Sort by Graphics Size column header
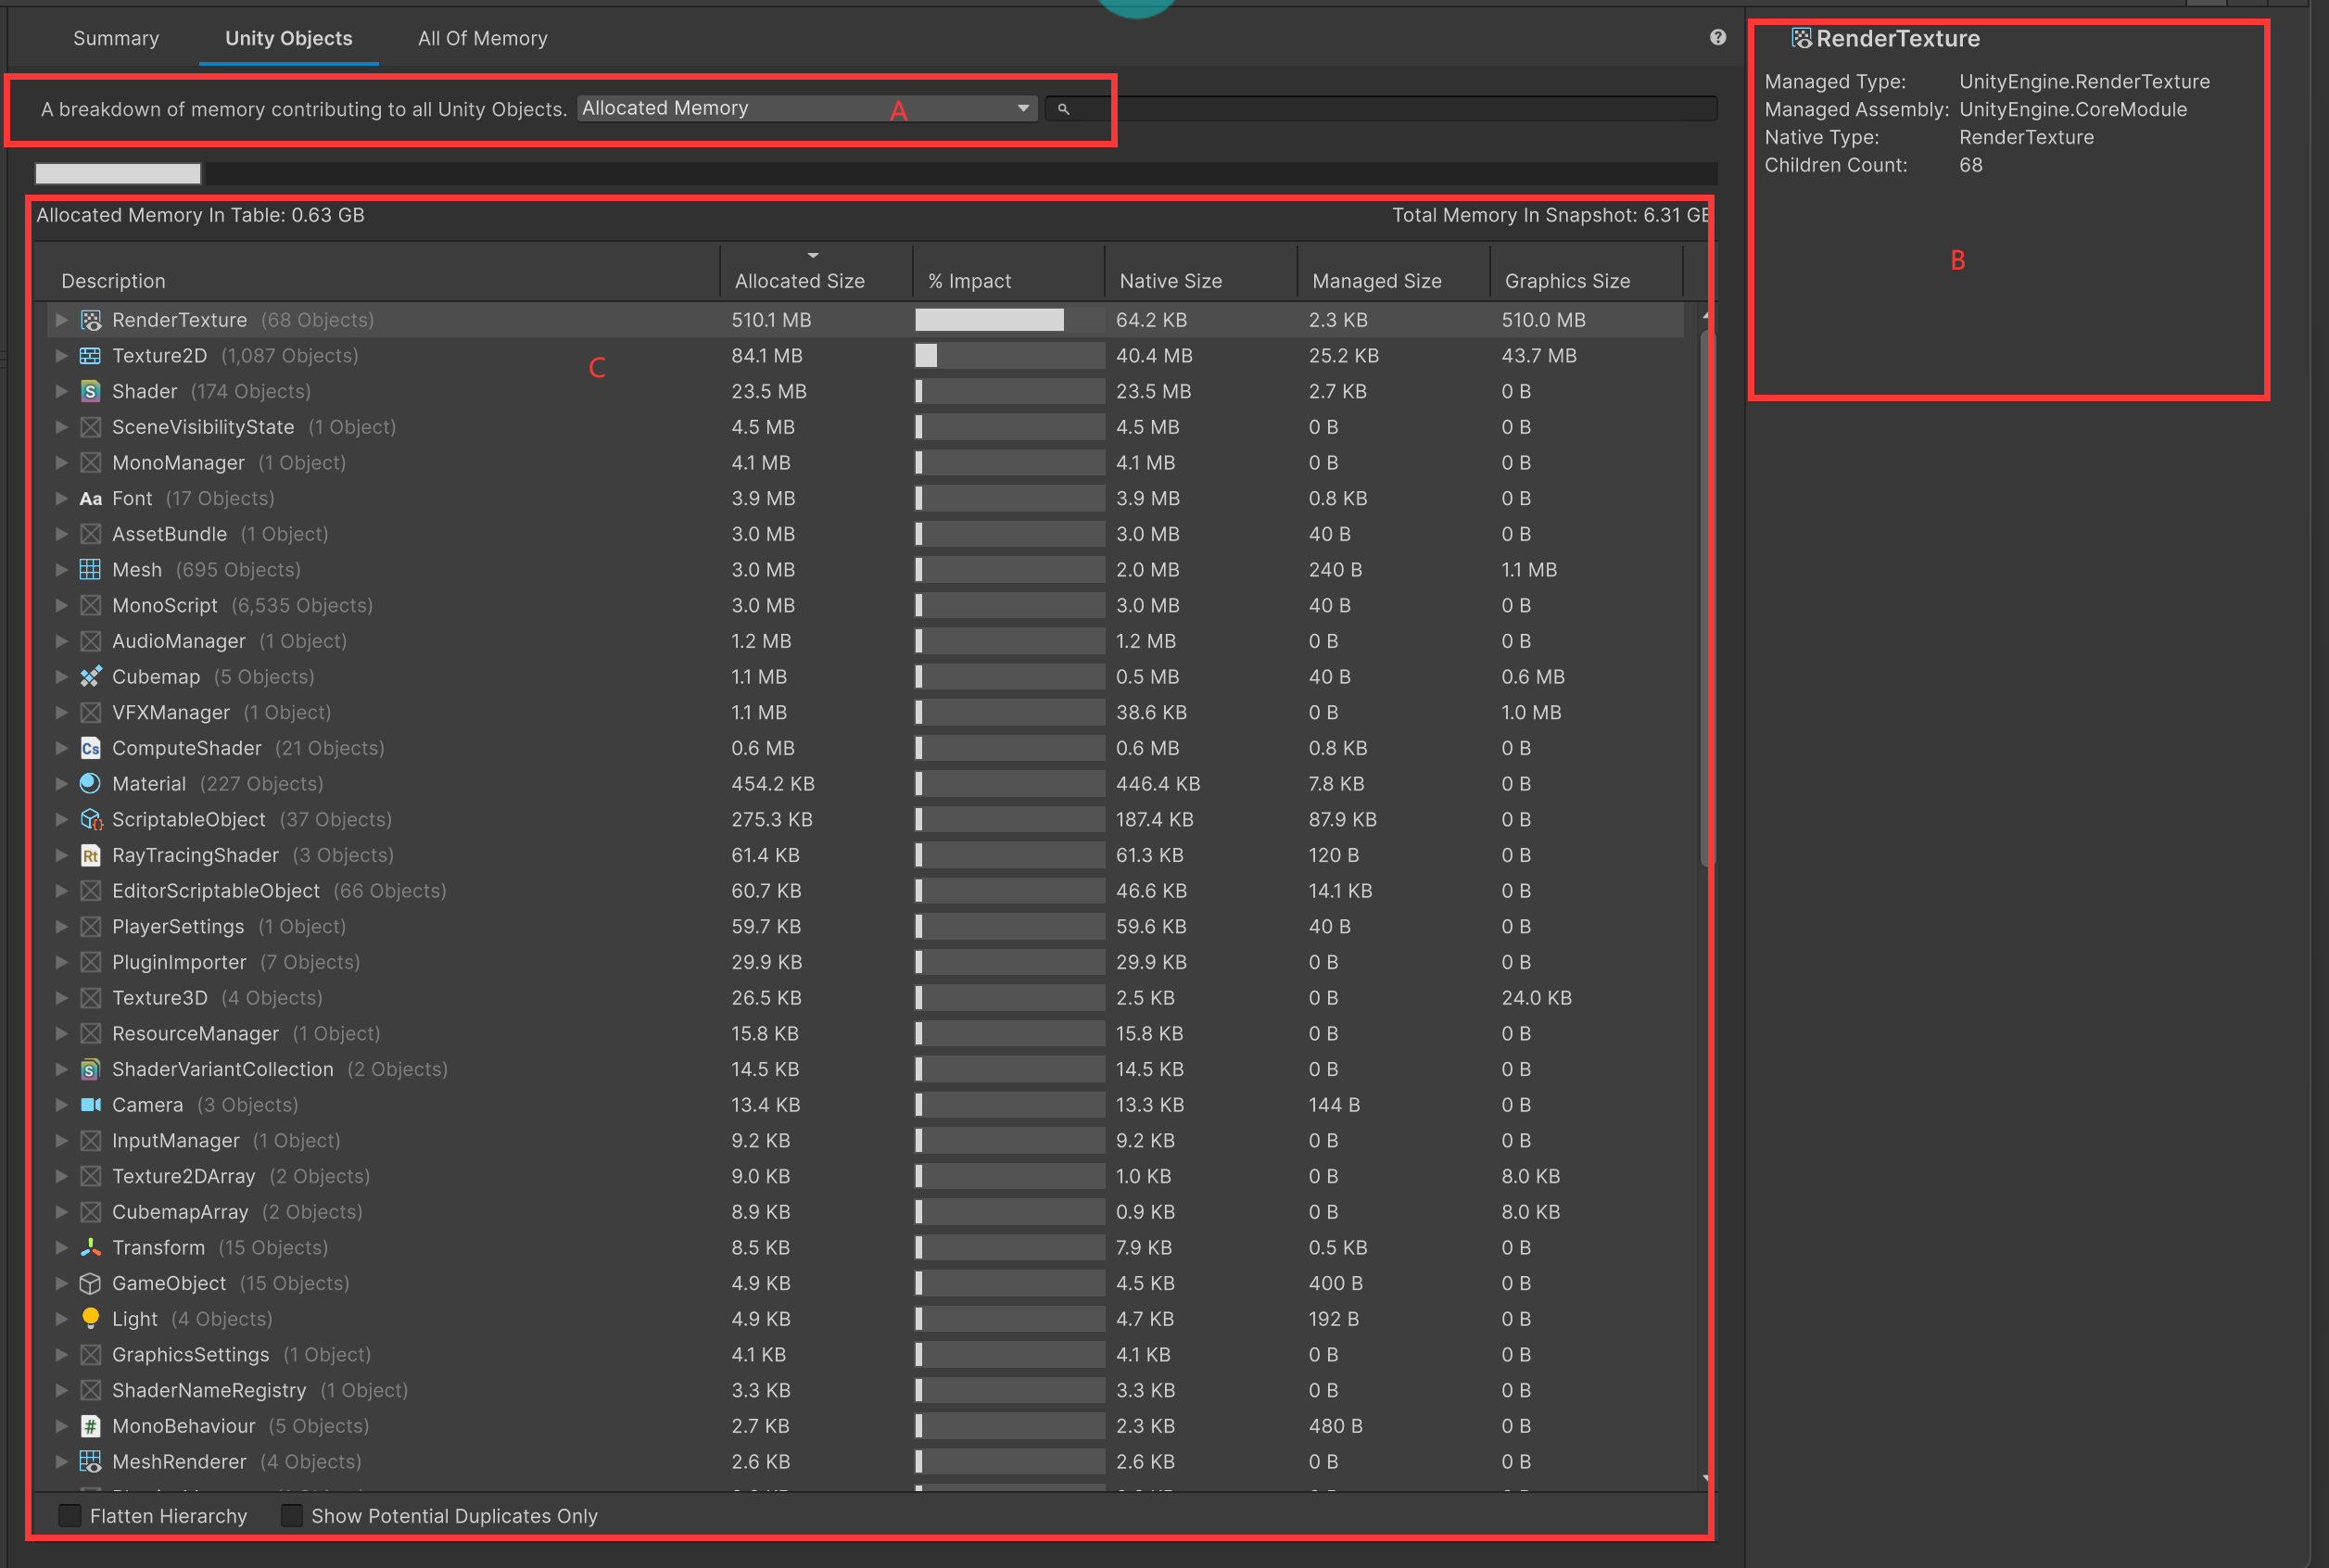Viewport: 2329px width, 1568px height. (1566, 281)
